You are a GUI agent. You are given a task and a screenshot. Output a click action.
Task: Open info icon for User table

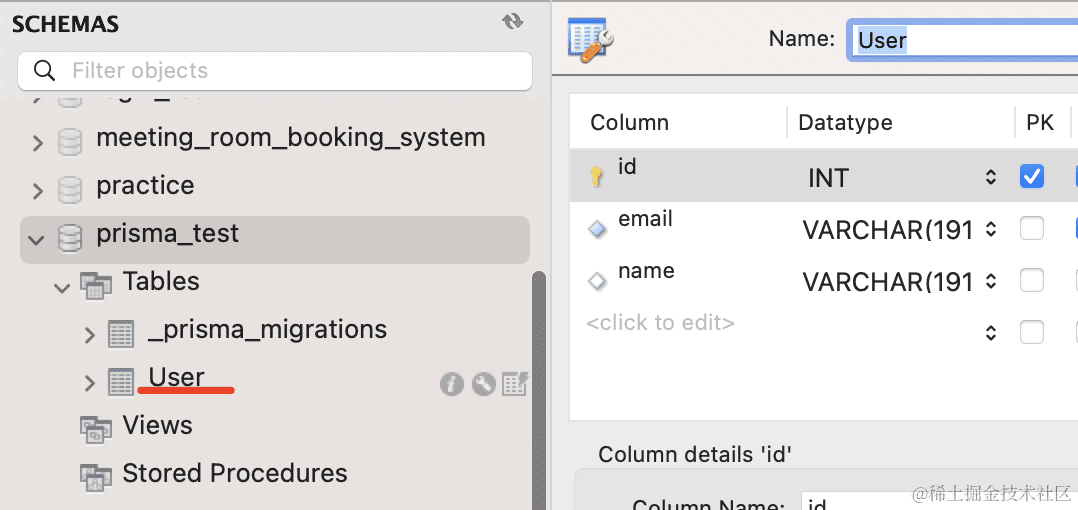point(452,384)
